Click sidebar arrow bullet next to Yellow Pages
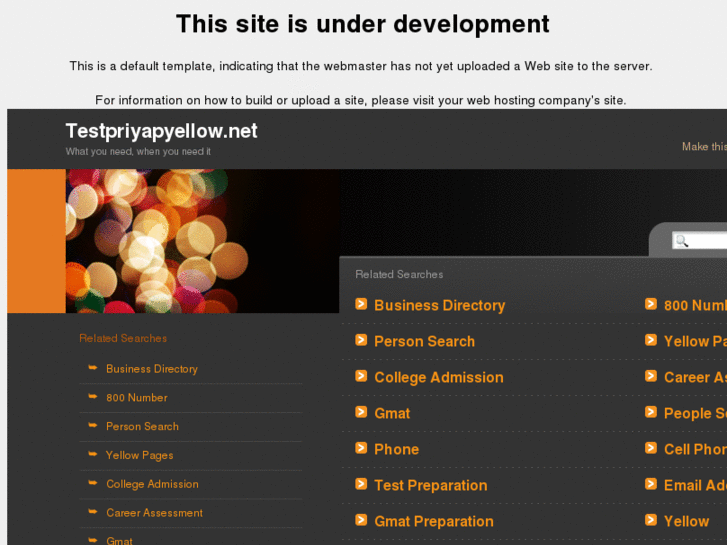 click(x=93, y=454)
